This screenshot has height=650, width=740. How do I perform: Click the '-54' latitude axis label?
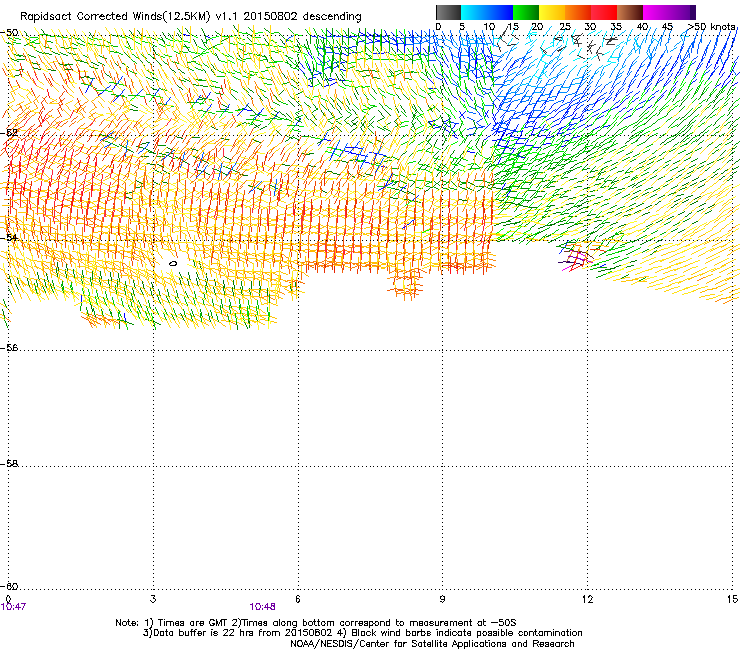click(9, 237)
